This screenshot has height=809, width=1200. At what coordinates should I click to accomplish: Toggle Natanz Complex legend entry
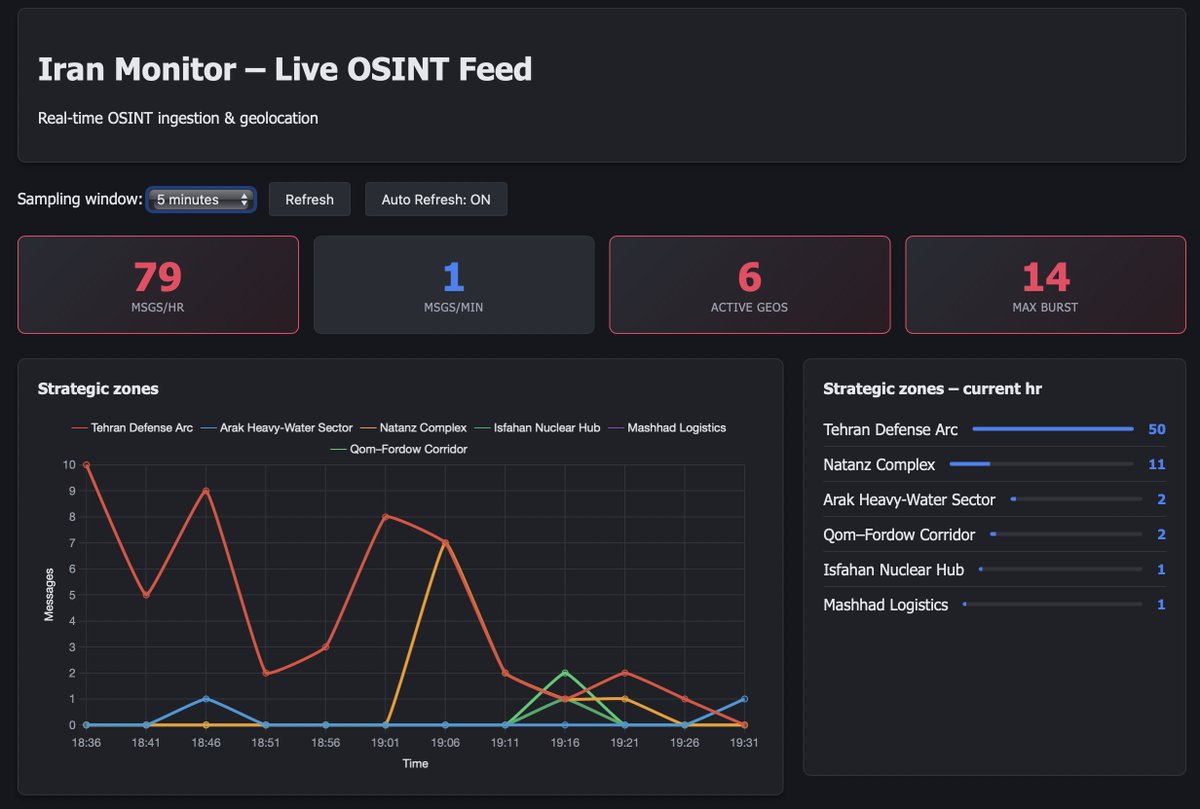coord(414,427)
